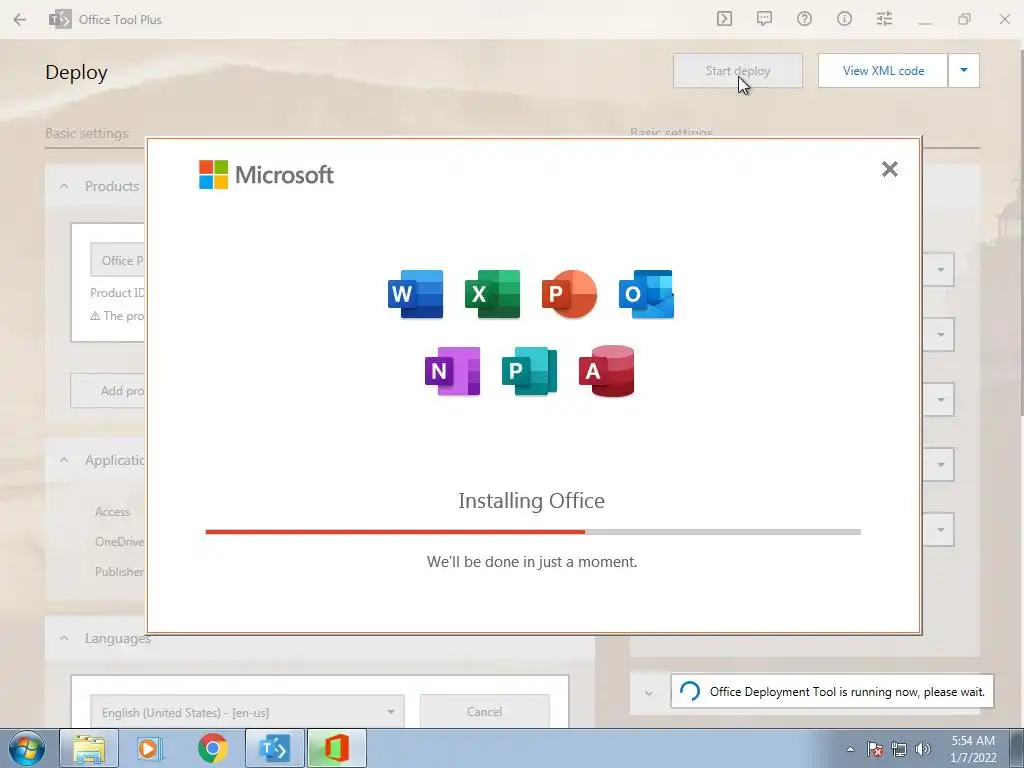The height and width of the screenshot is (768, 1024).
Task: Open the English (United States) language dropdown
Action: point(247,712)
